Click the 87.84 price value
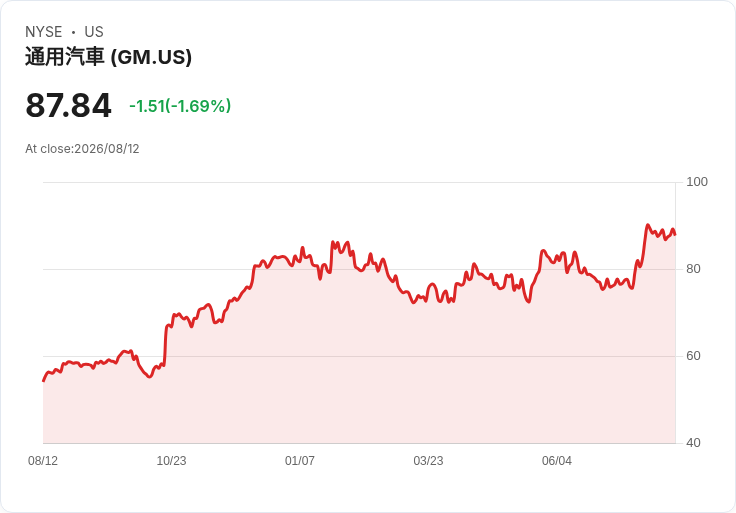This screenshot has height=513, width=736. coord(69,105)
